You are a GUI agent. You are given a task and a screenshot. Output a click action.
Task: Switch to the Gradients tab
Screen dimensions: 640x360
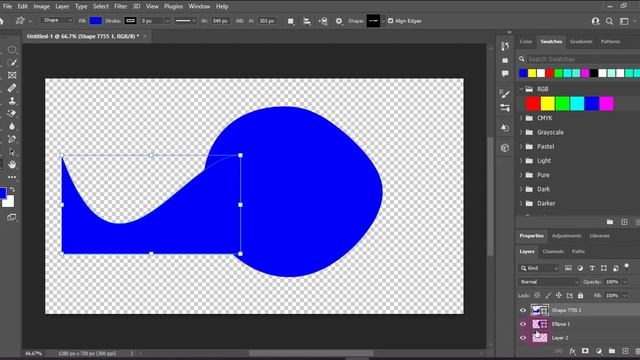click(x=581, y=42)
